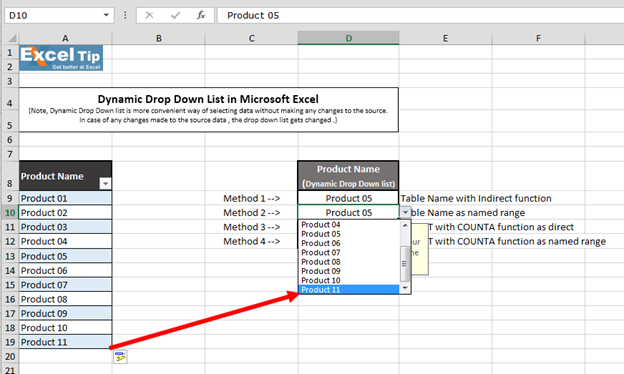Select row 10 header
This screenshot has height=374, width=624.
pos(10,213)
